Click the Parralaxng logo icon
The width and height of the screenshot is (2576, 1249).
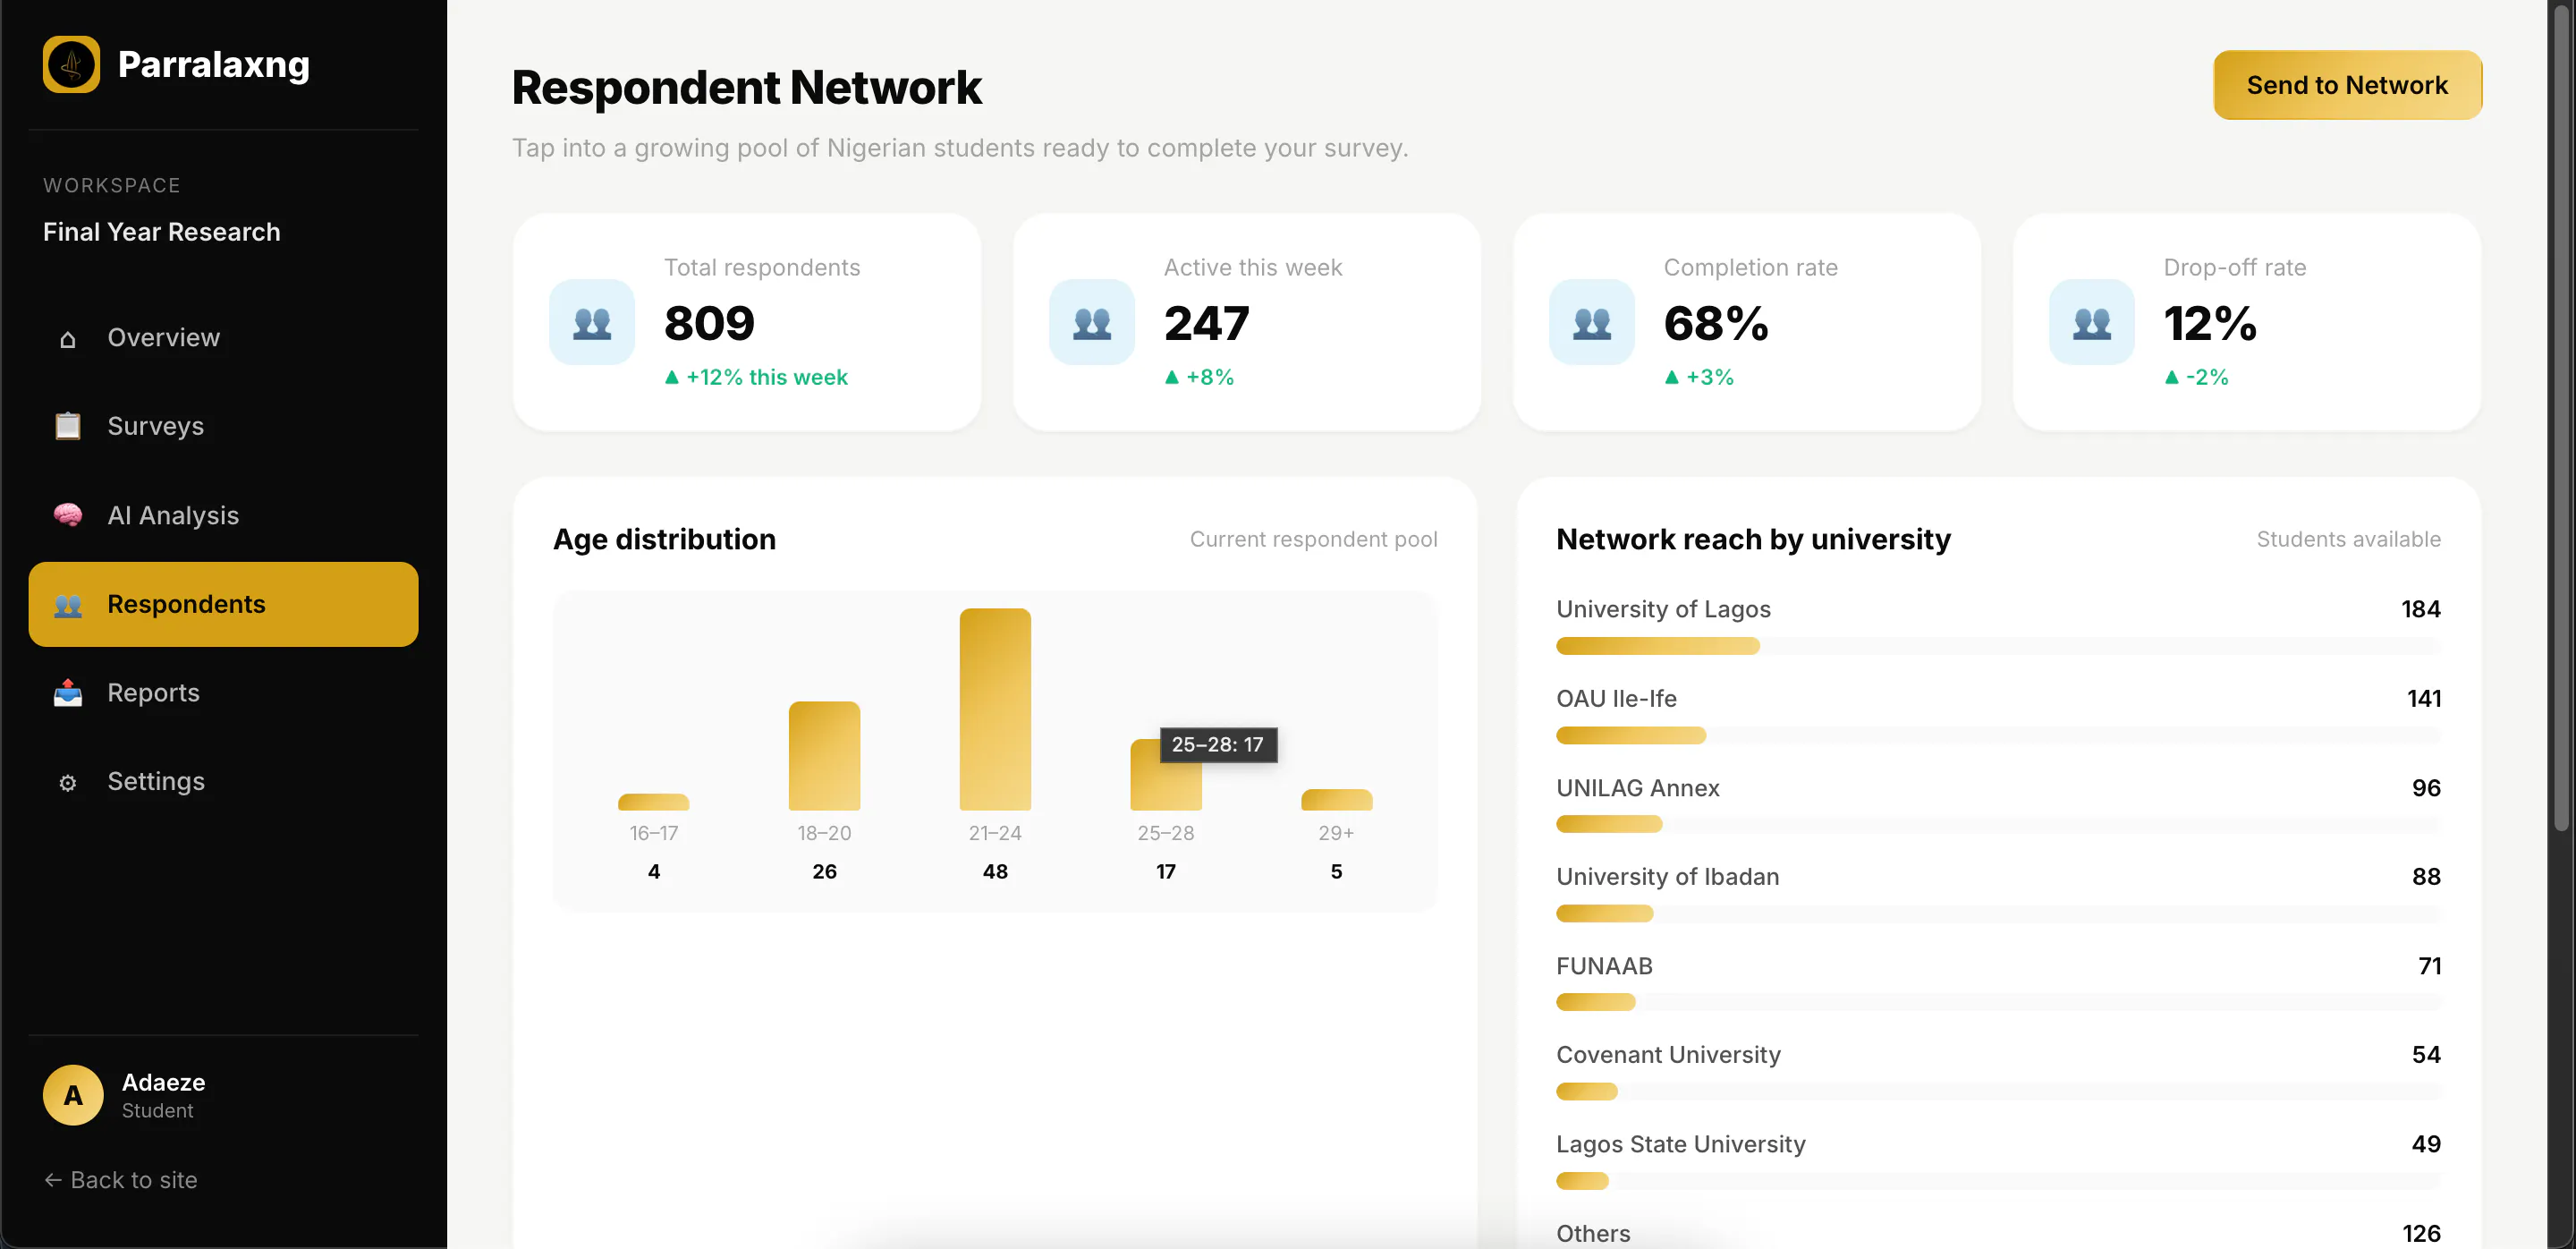click(71, 65)
